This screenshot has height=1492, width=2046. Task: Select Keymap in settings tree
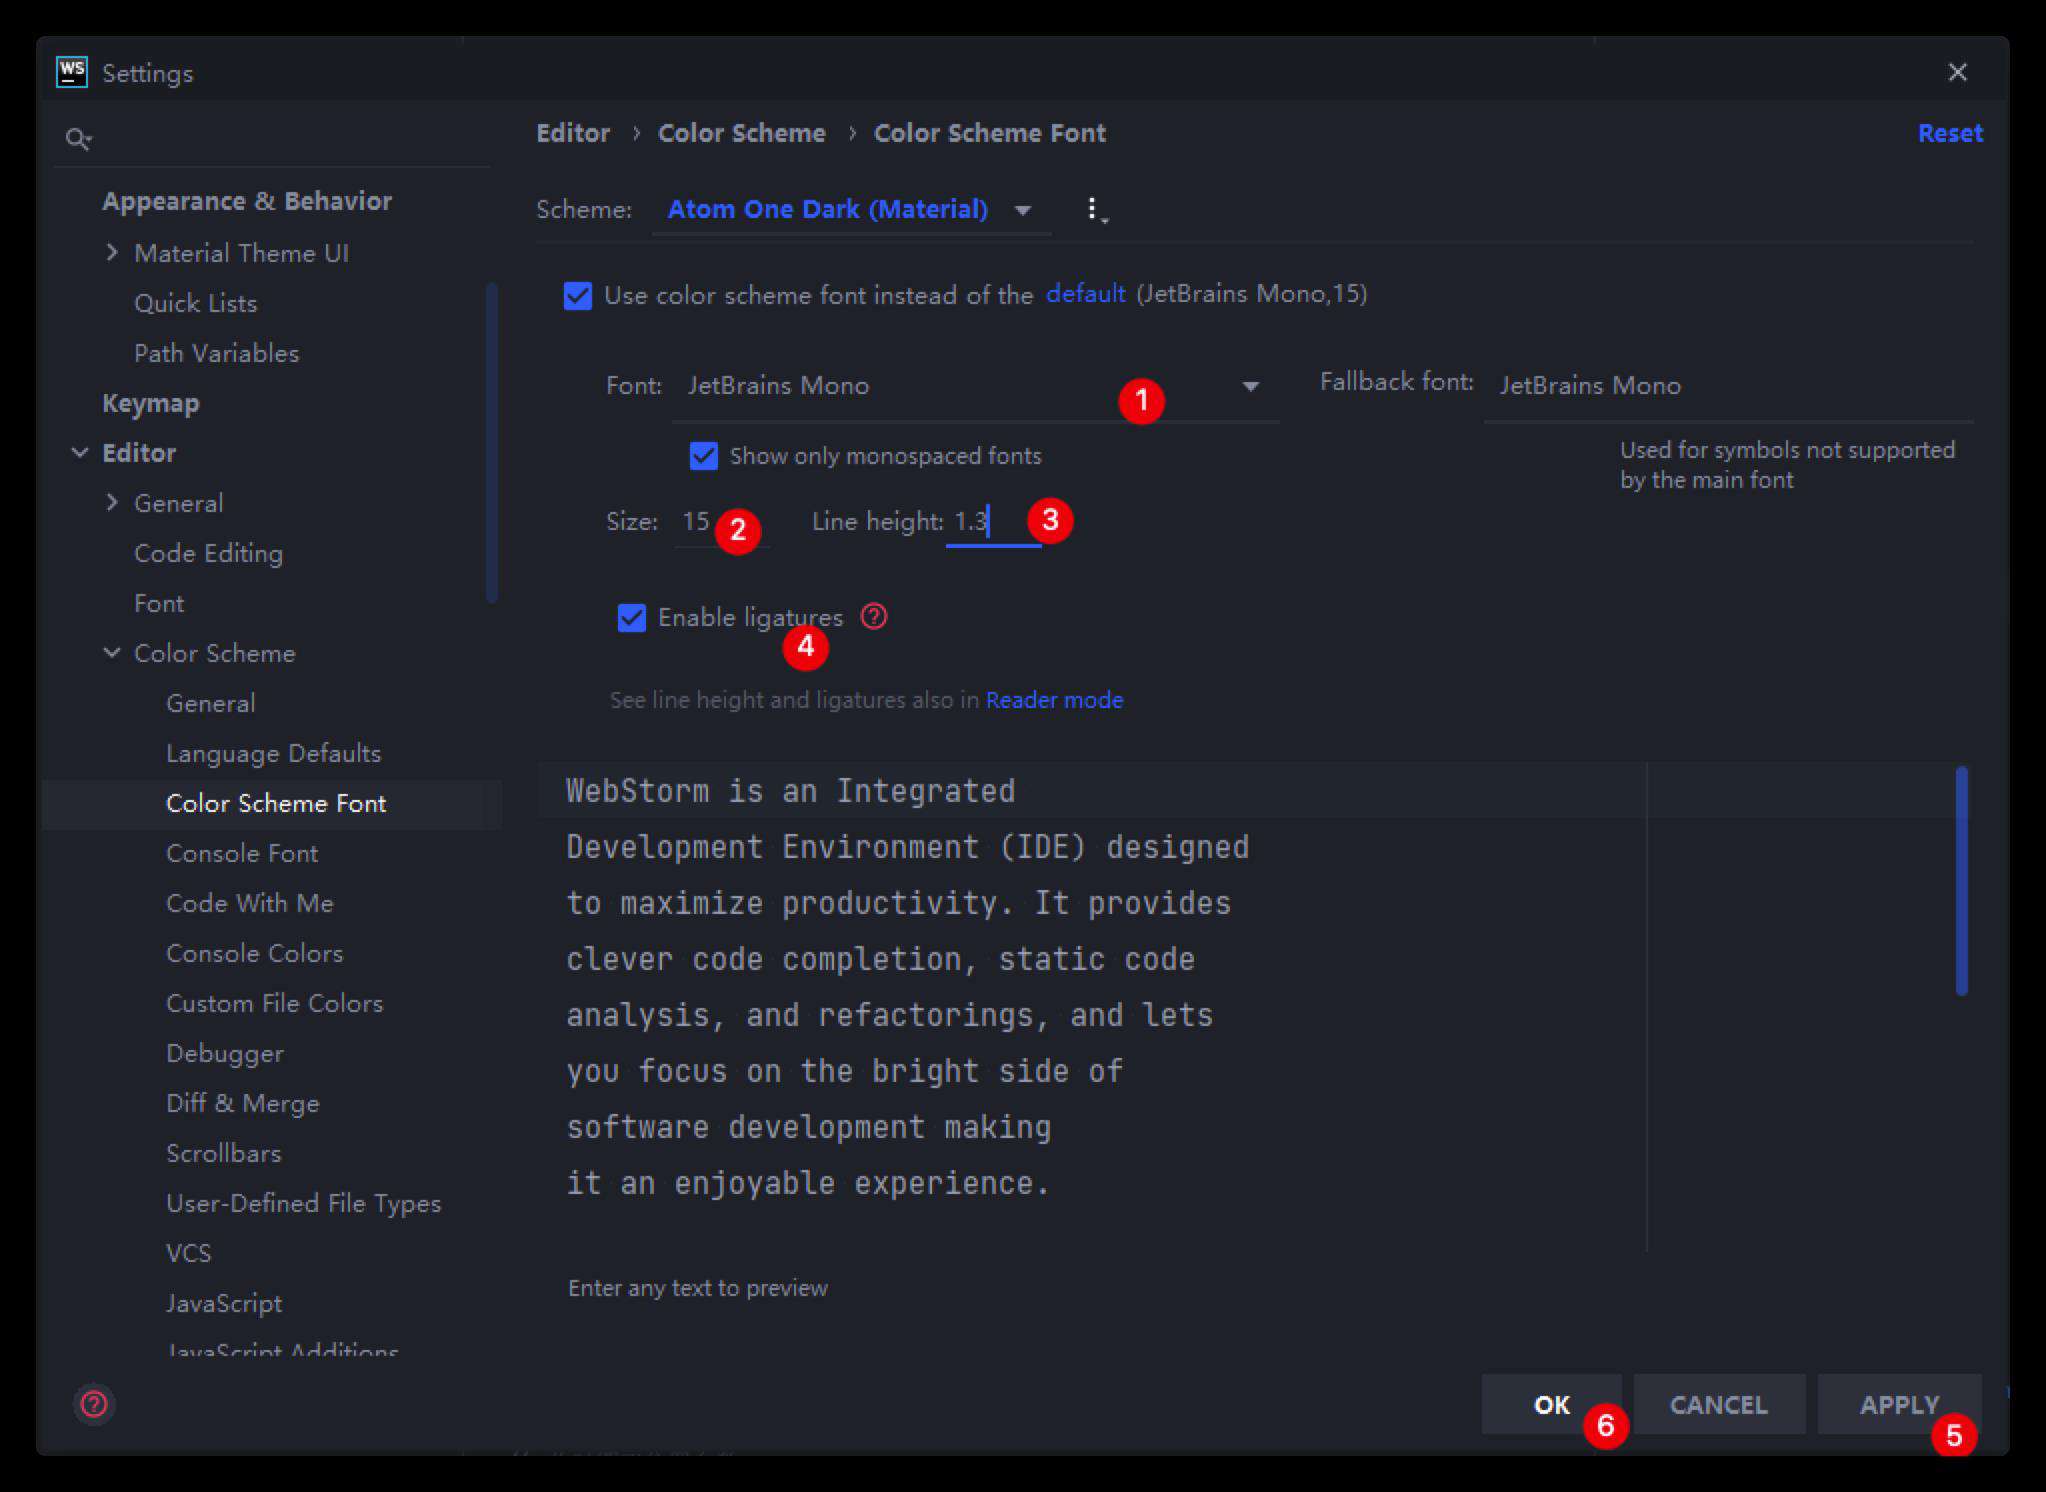tap(150, 403)
